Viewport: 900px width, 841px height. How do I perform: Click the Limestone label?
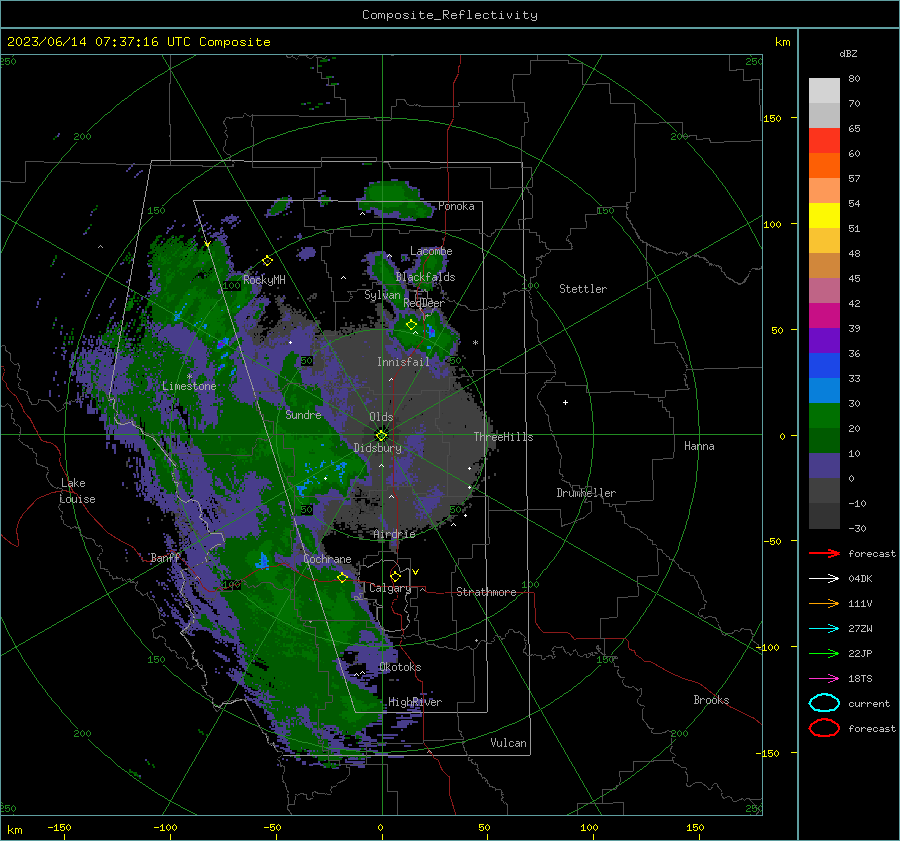[x=189, y=386]
